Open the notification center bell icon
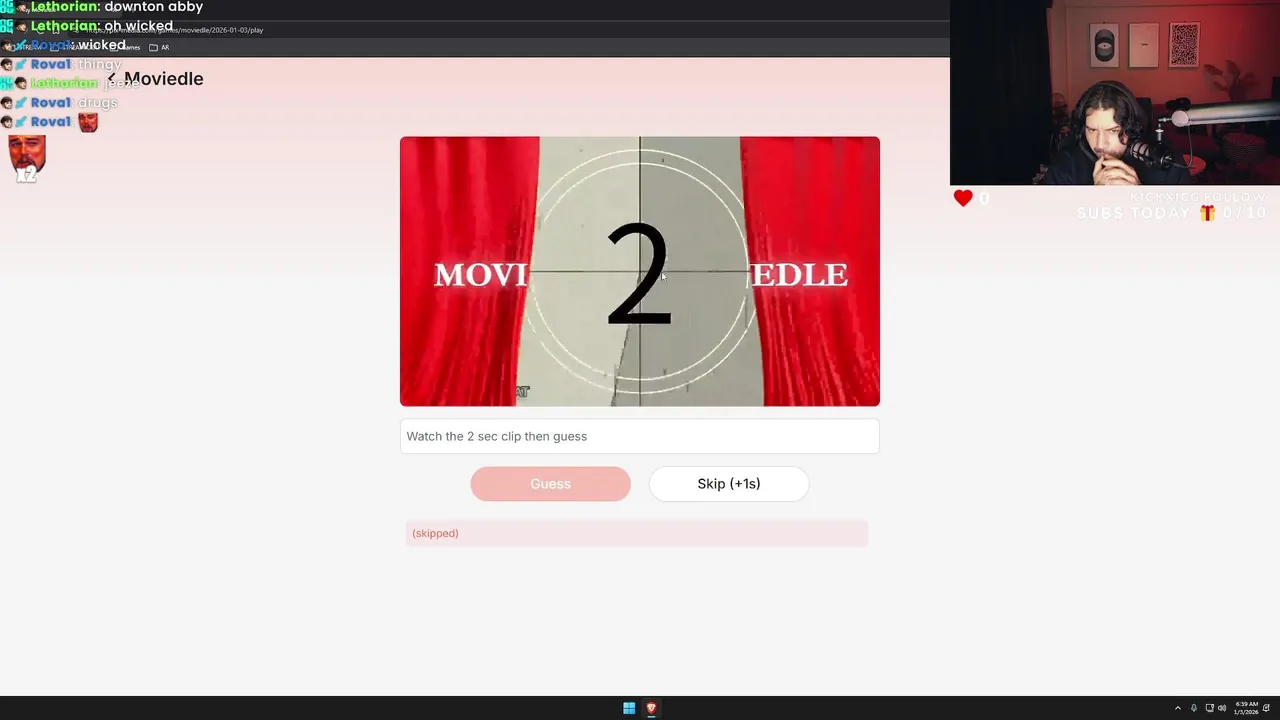The width and height of the screenshot is (1280, 720). coord(1266,708)
